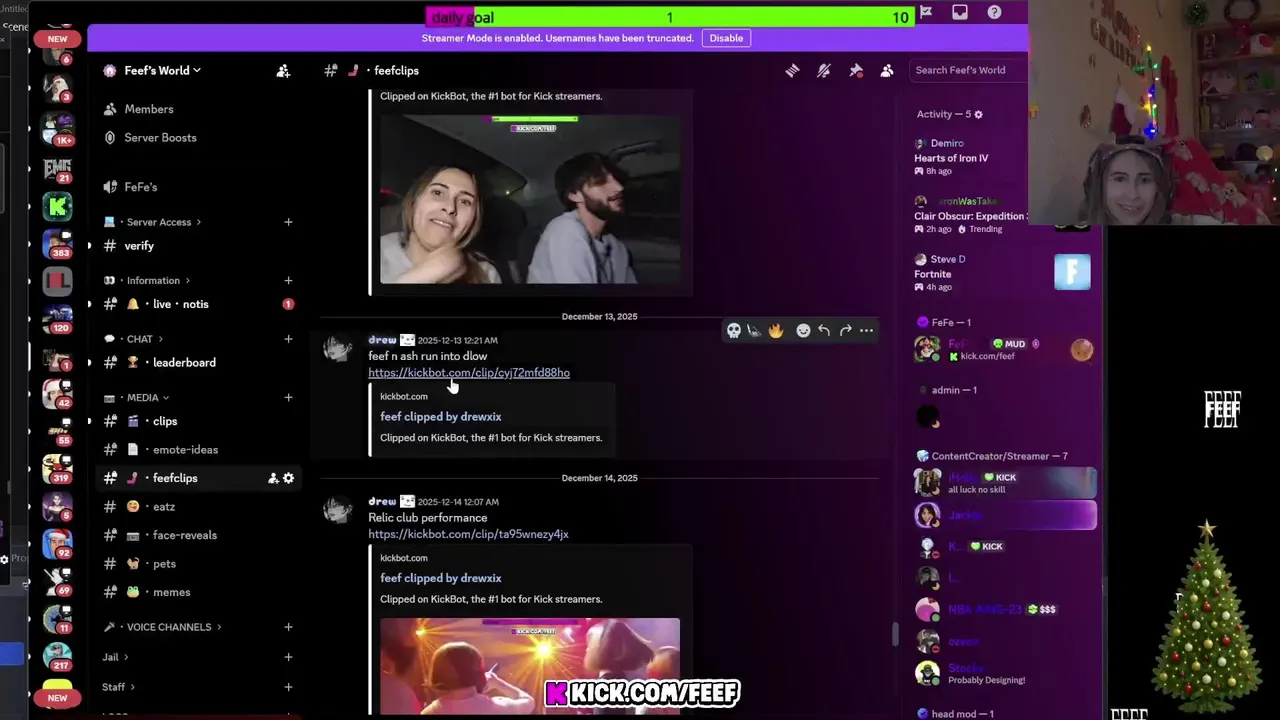Forward the message using forward arrow

click(x=845, y=330)
